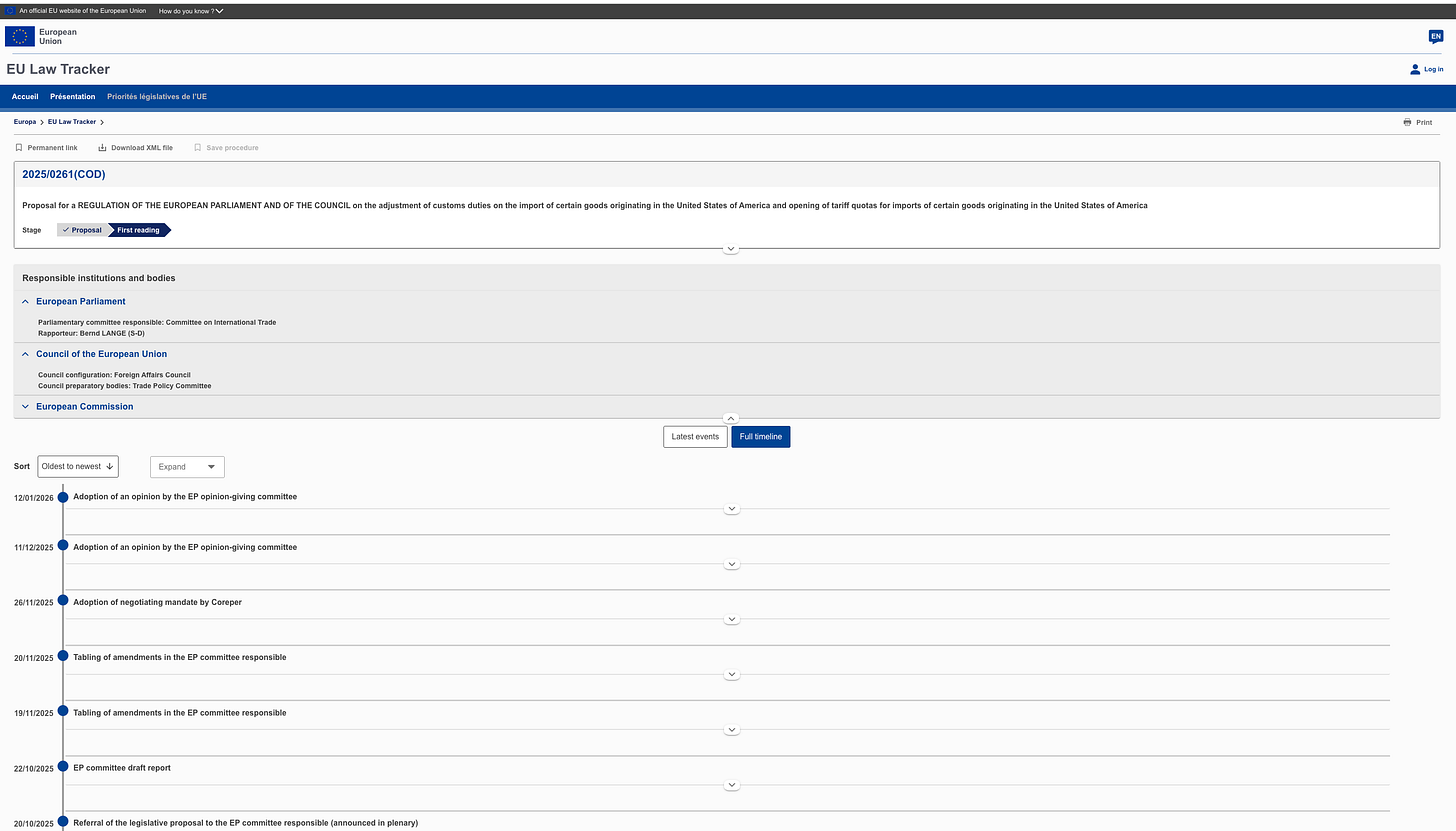The height and width of the screenshot is (831, 1456).
Task: Click the Print link text
Action: pos(1424,122)
